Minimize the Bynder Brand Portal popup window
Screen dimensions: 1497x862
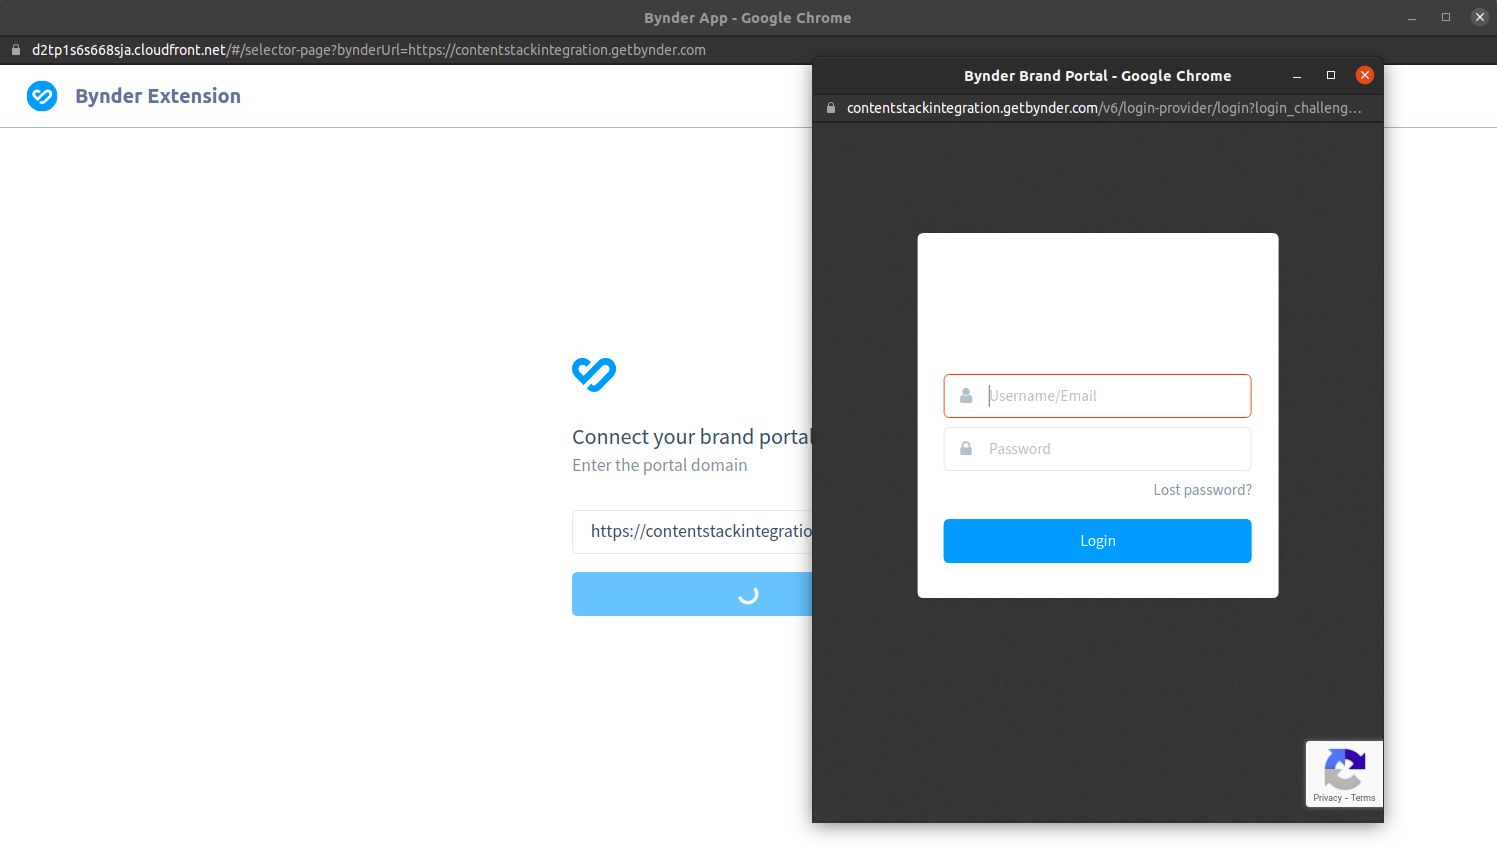(x=1297, y=76)
